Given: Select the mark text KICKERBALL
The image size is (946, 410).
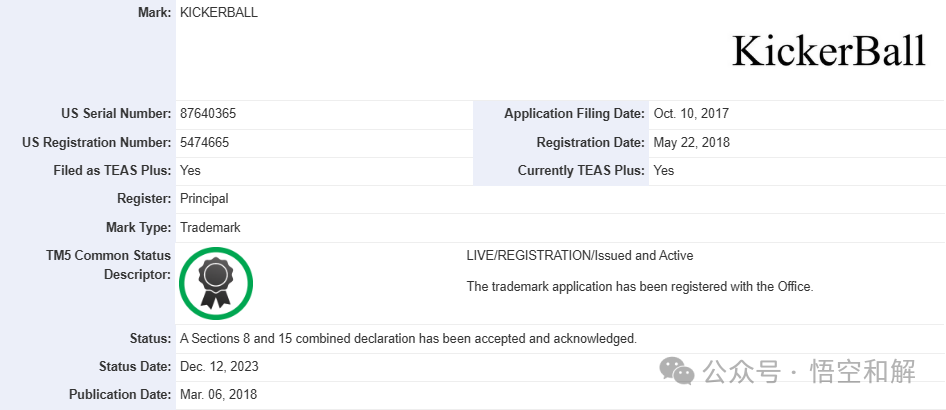Looking at the screenshot, I should click(x=219, y=13).
